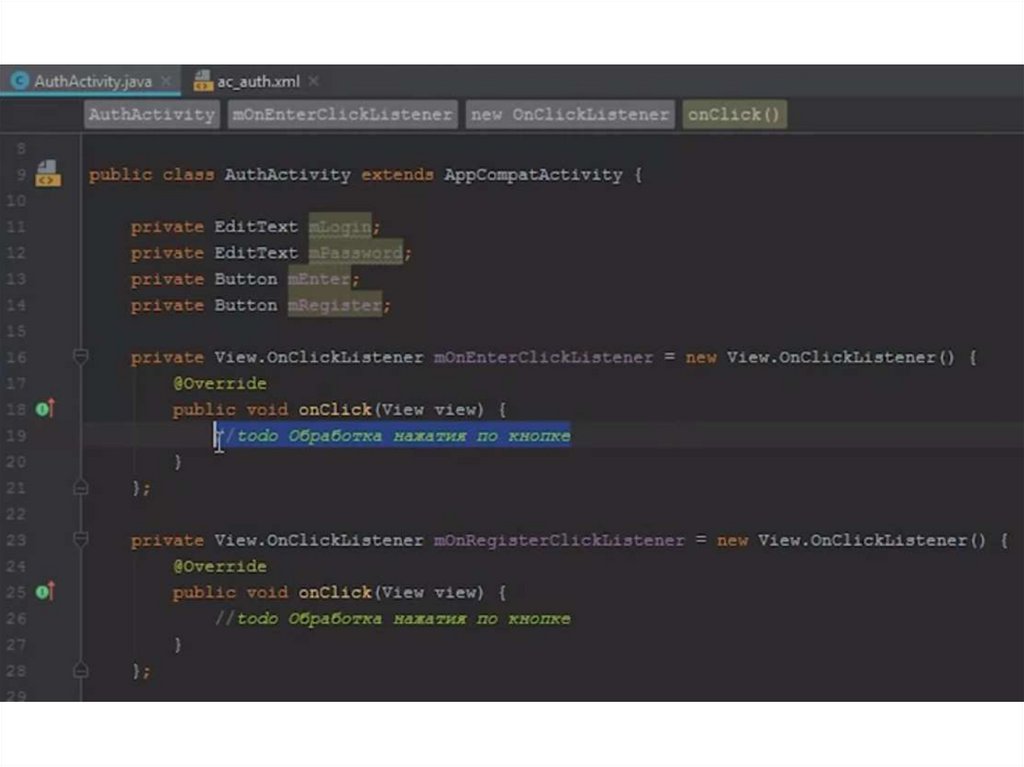The width and height of the screenshot is (1024, 767).
Task: Click the mRegister field name
Action: 334,305
